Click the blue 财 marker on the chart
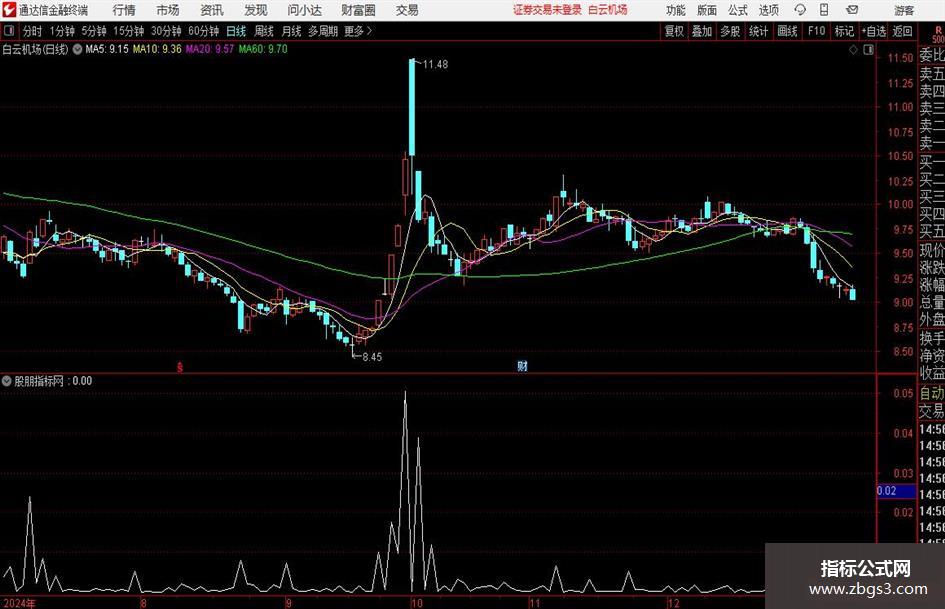The width and height of the screenshot is (945, 609). click(x=522, y=366)
